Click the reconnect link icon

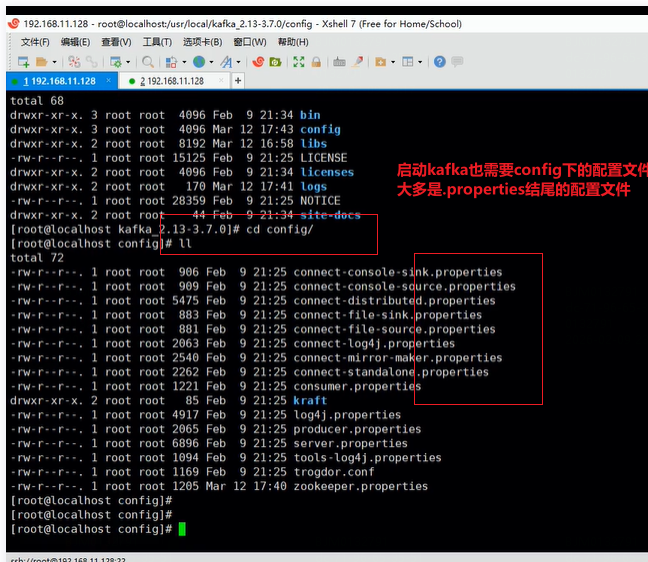[91, 62]
